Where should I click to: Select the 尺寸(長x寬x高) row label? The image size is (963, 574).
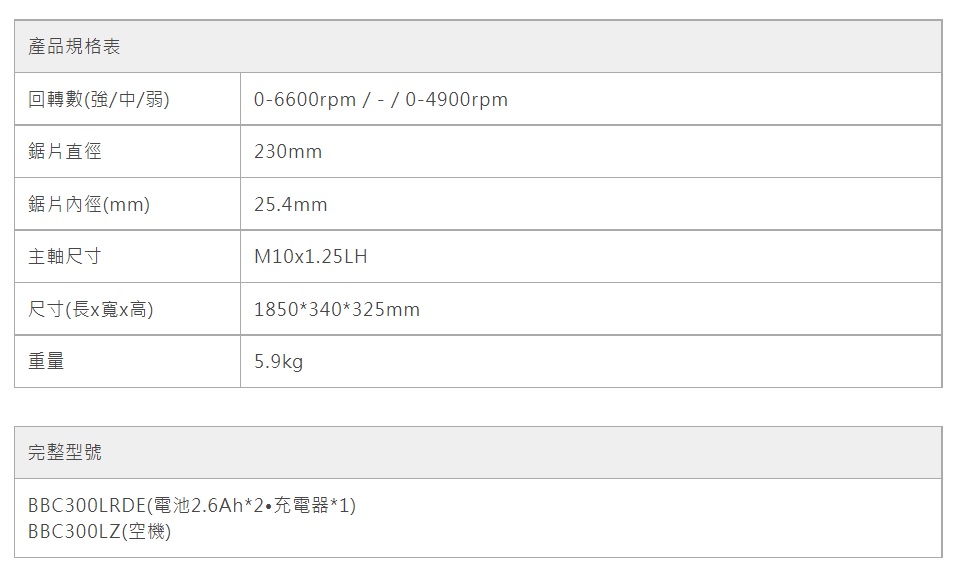pos(91,310)
